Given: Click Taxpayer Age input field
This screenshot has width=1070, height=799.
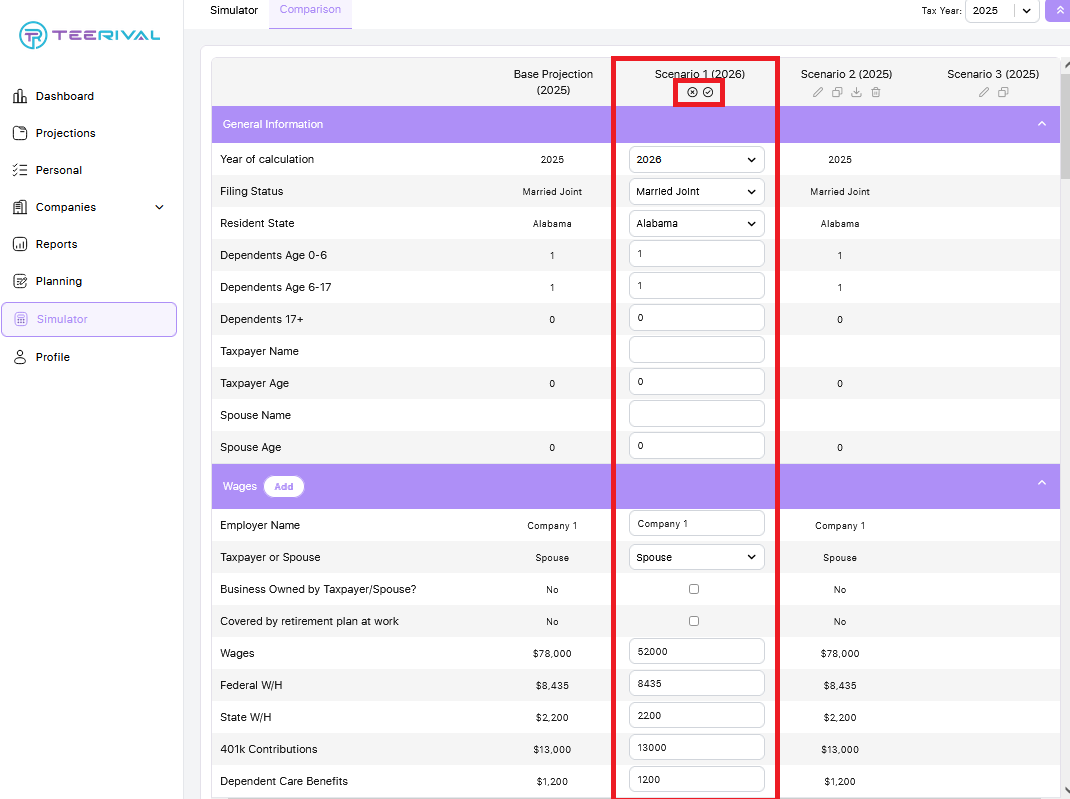Looking at the screenshot, I should (x=696, y=382).
